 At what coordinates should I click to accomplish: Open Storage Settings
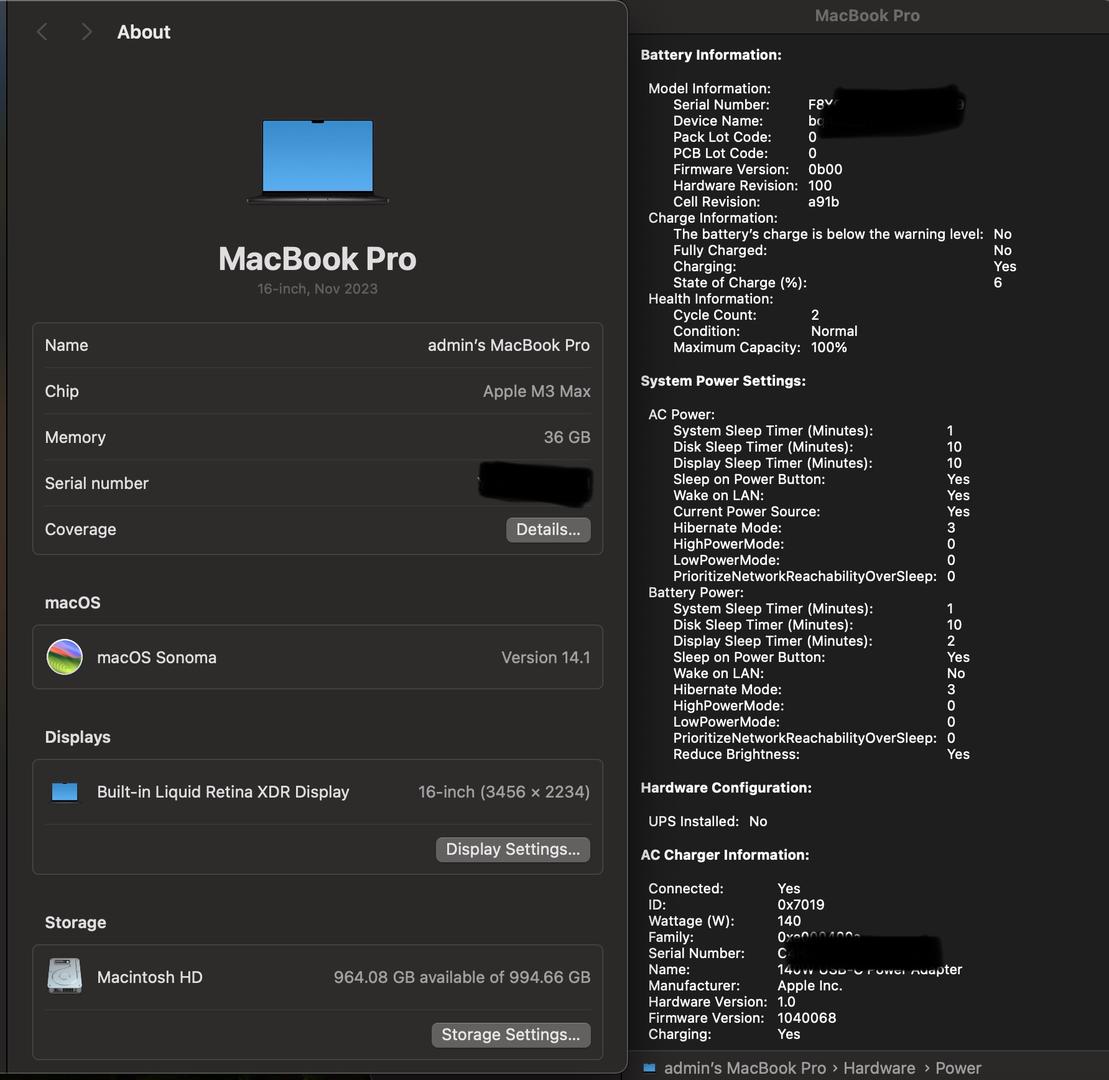click(510, 1035)
